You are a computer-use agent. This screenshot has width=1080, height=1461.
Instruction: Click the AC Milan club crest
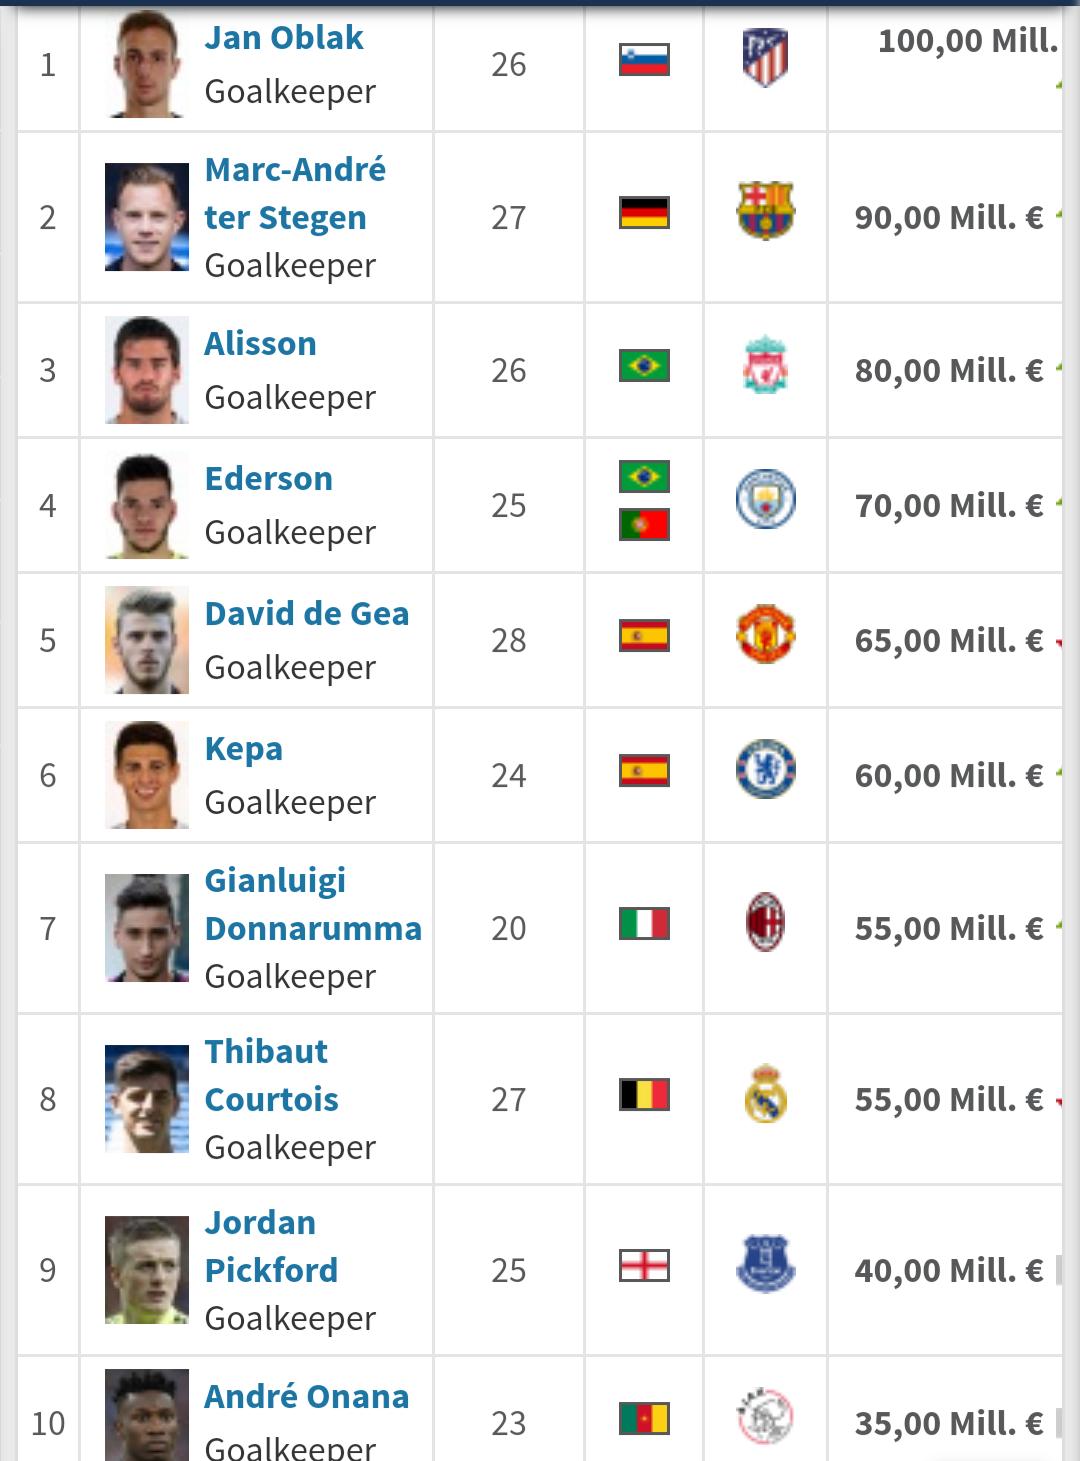point(766,922)
